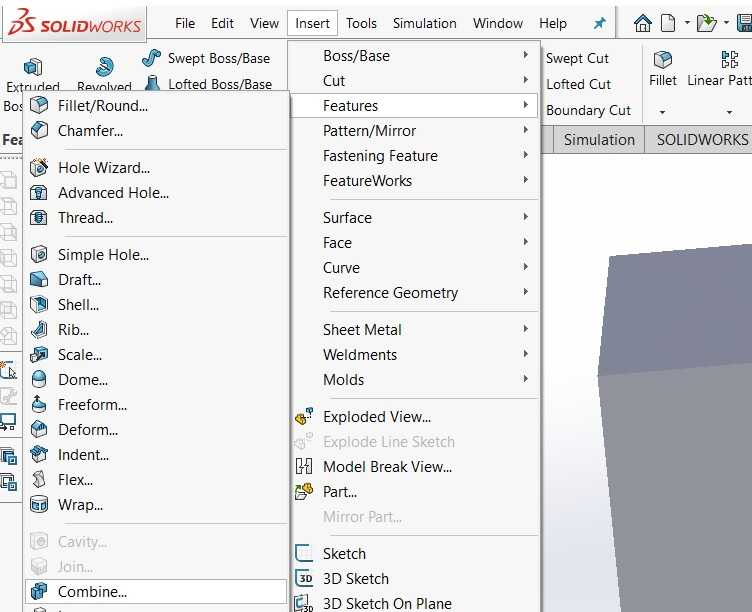The image size is (752, 612).
Task: Click the Deform feature icon
Action: pos(39,429)
